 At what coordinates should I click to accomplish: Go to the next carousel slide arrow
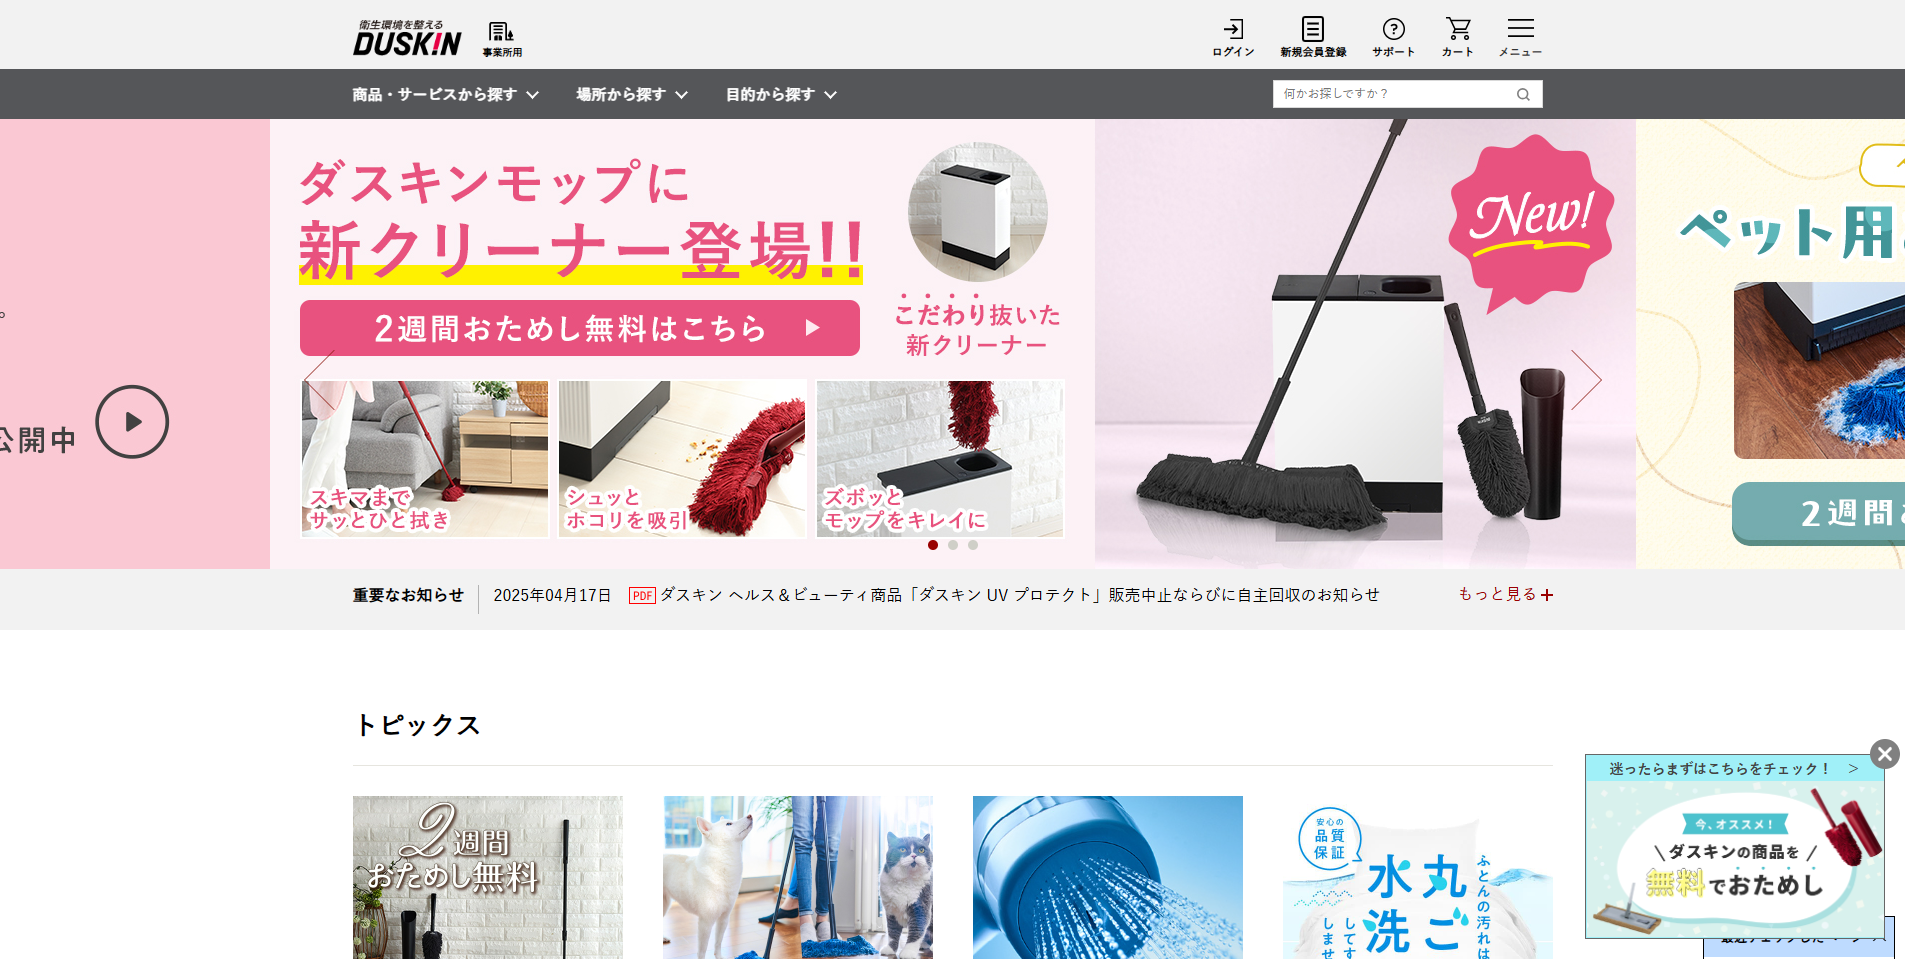click(x=1586, y=380)
